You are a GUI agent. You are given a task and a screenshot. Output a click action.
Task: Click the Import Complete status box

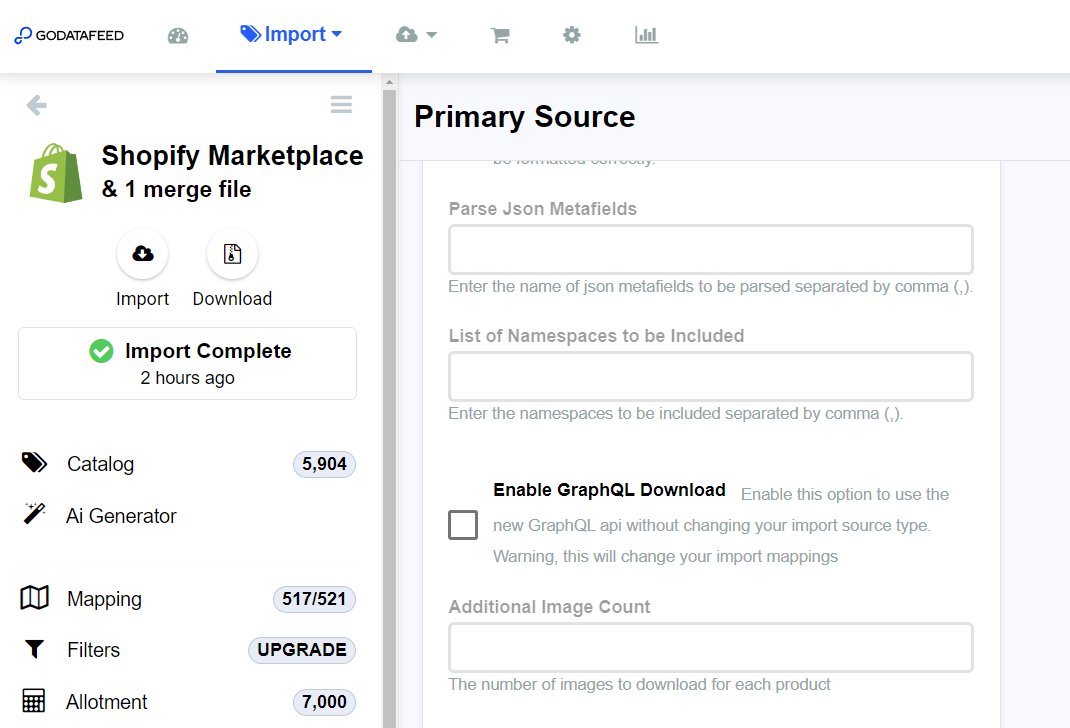click(x=187, y=363)
